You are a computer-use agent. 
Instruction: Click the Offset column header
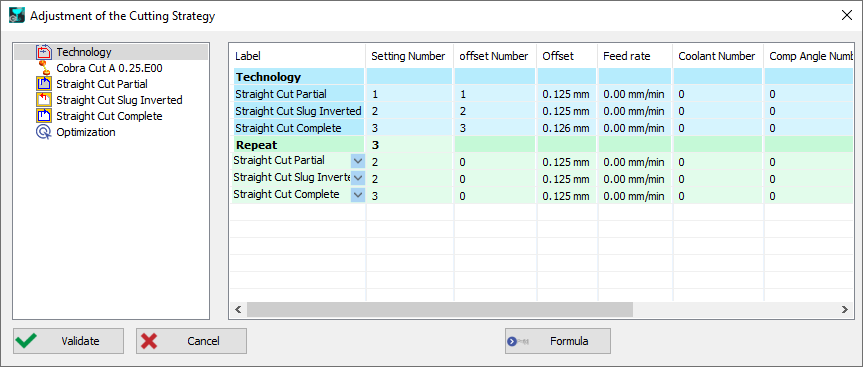point(567,56)
